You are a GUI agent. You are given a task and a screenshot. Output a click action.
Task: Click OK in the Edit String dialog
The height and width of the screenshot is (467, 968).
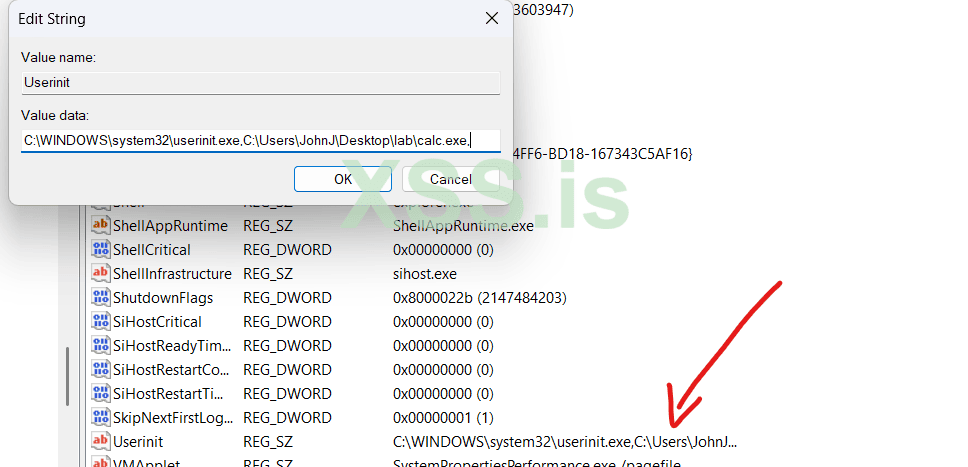click(343, 179)
